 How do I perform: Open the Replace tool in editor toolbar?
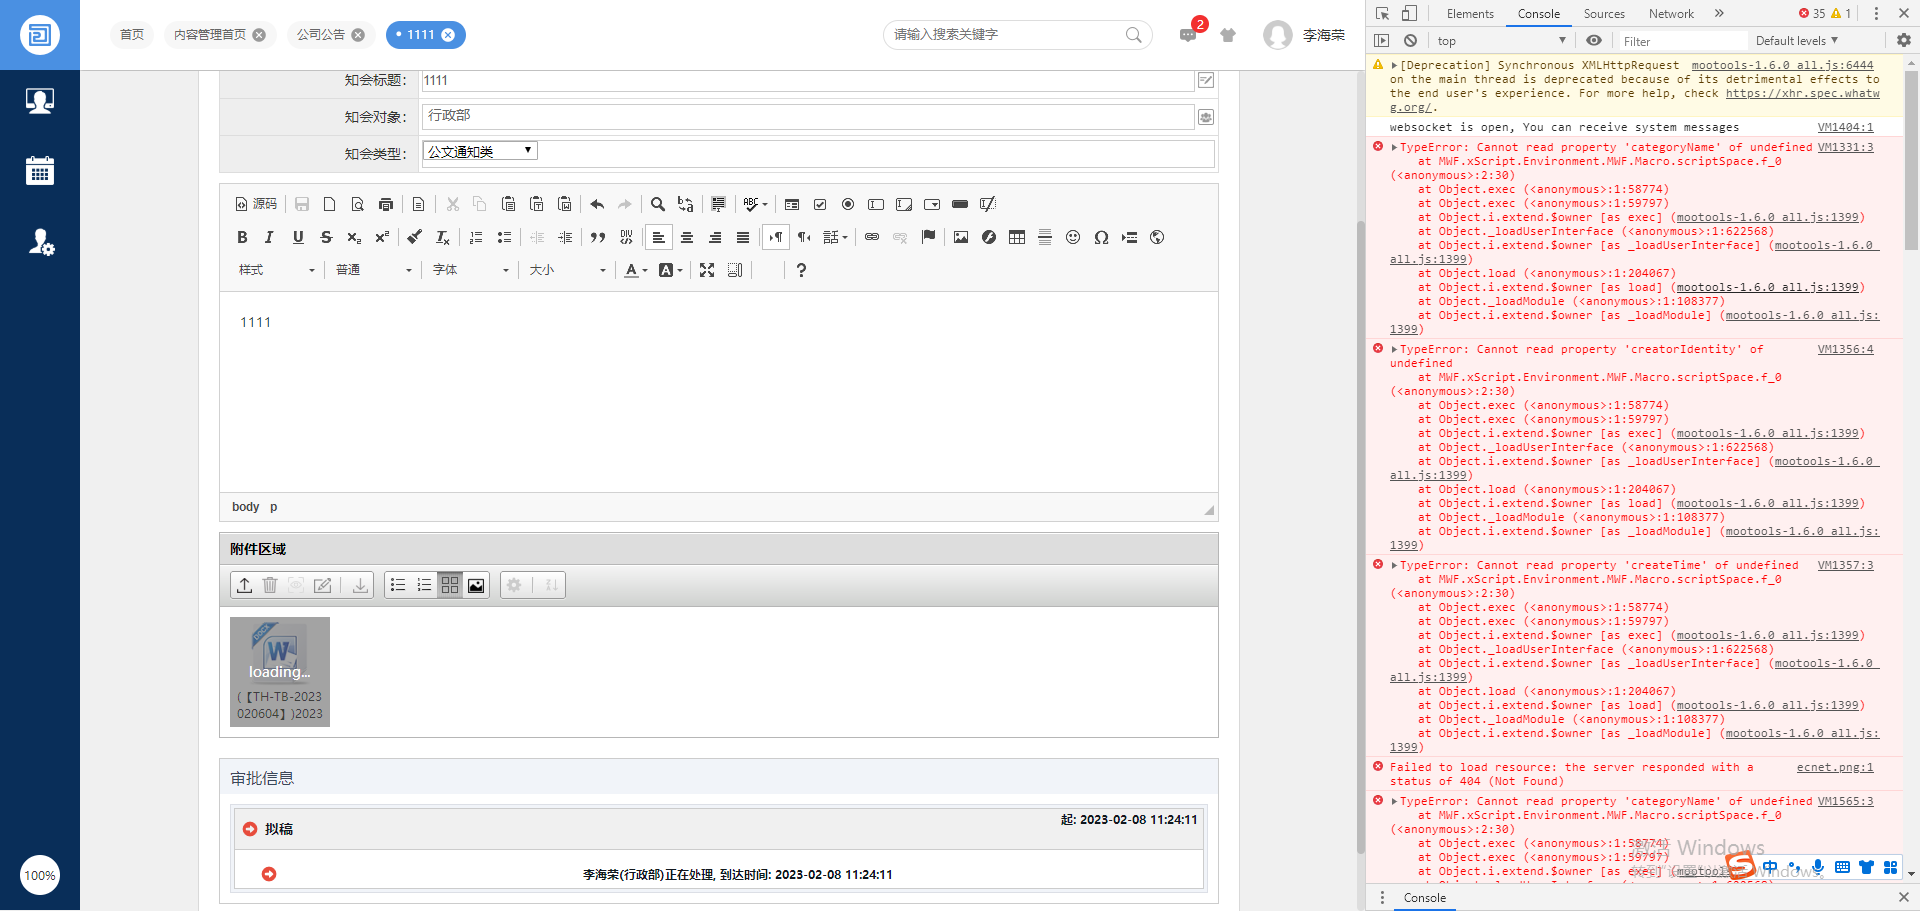[x=686, y=204]
